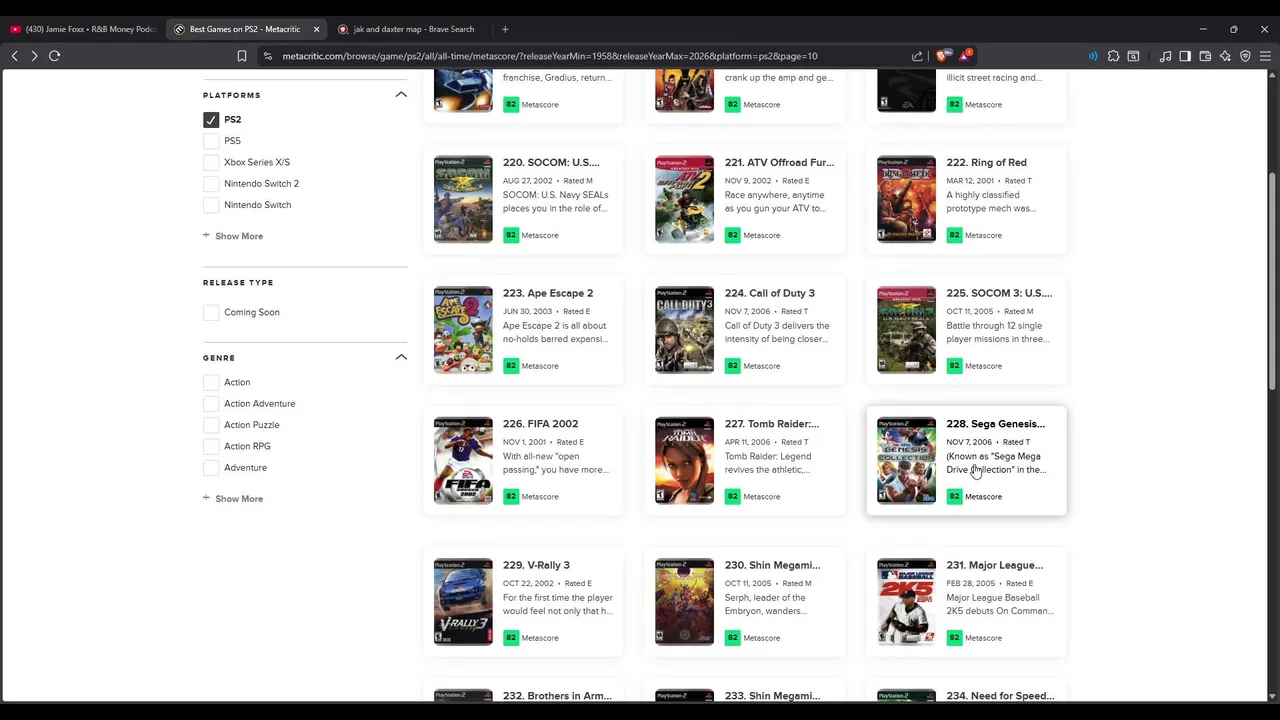Viewport: 1280px width, 720px height.
Task: Open the 221. ATV Offroad Fury title link
Action: (x=779, y=162)
